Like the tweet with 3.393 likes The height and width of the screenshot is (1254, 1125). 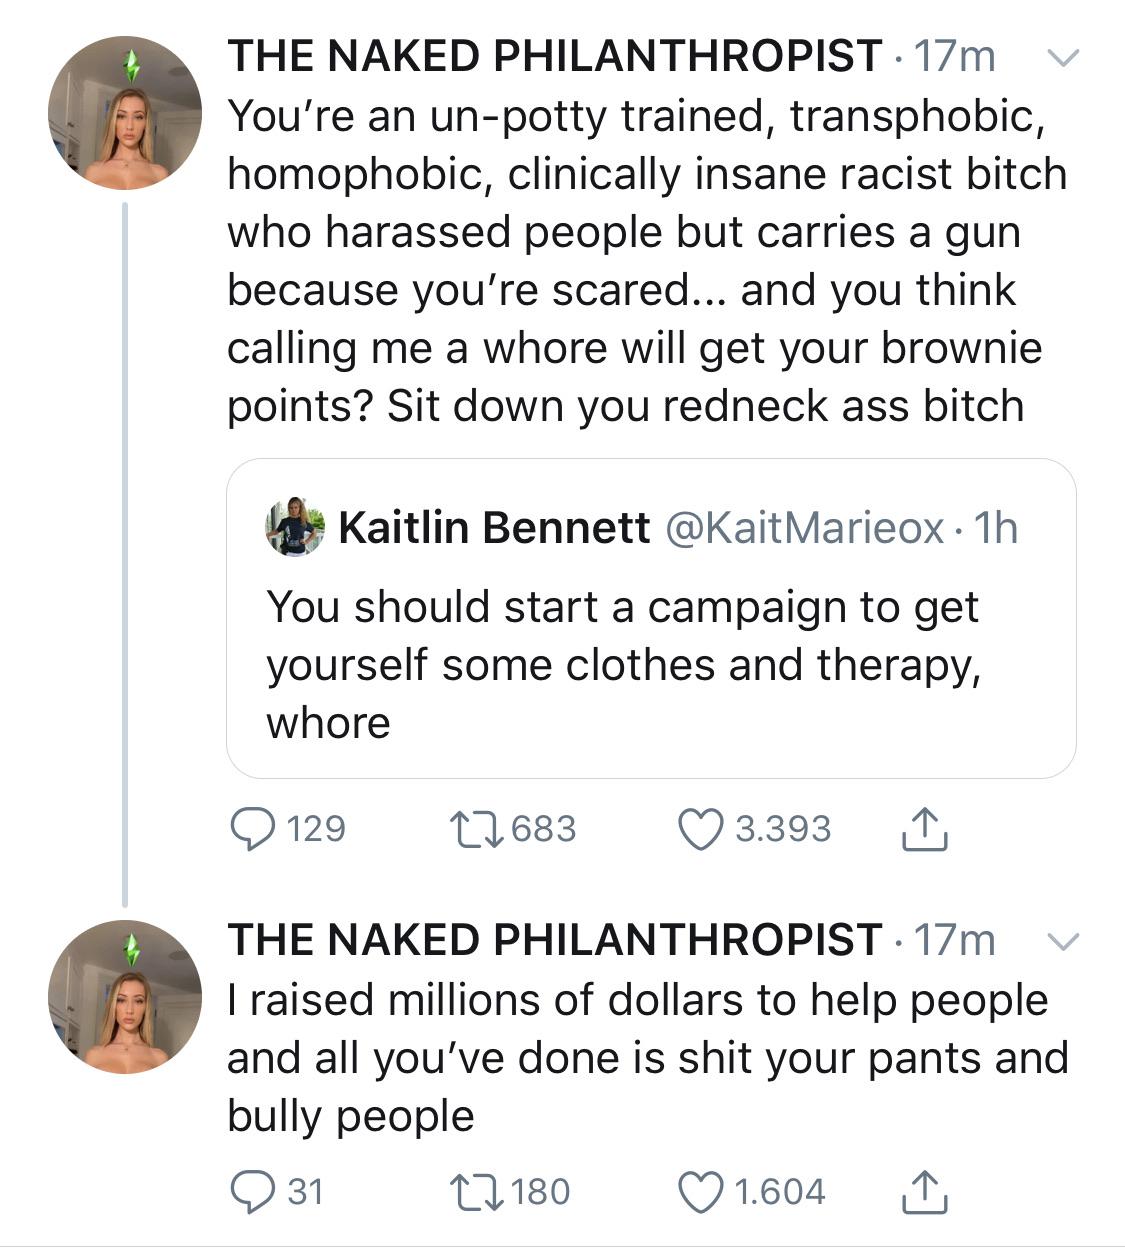point(700,829)
